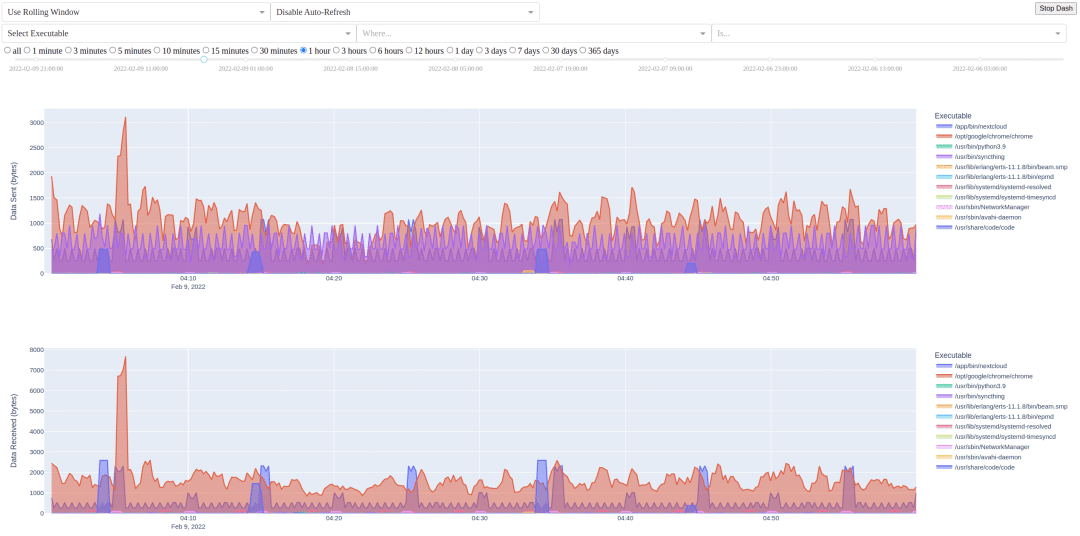Open the Disable Auto-Refresh dropdown

pos(405,12)
